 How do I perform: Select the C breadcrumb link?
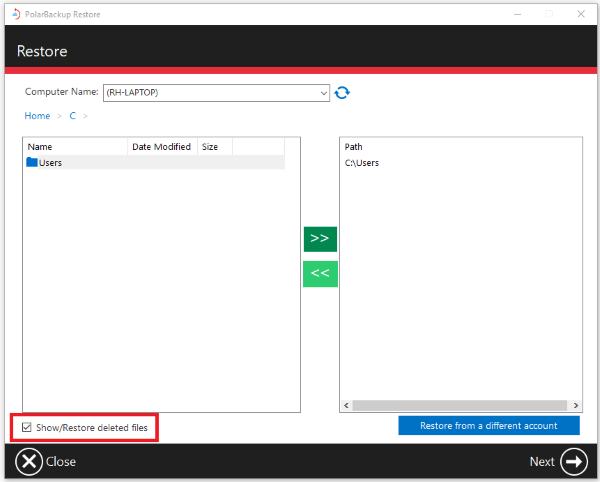[x=72, y=116]
